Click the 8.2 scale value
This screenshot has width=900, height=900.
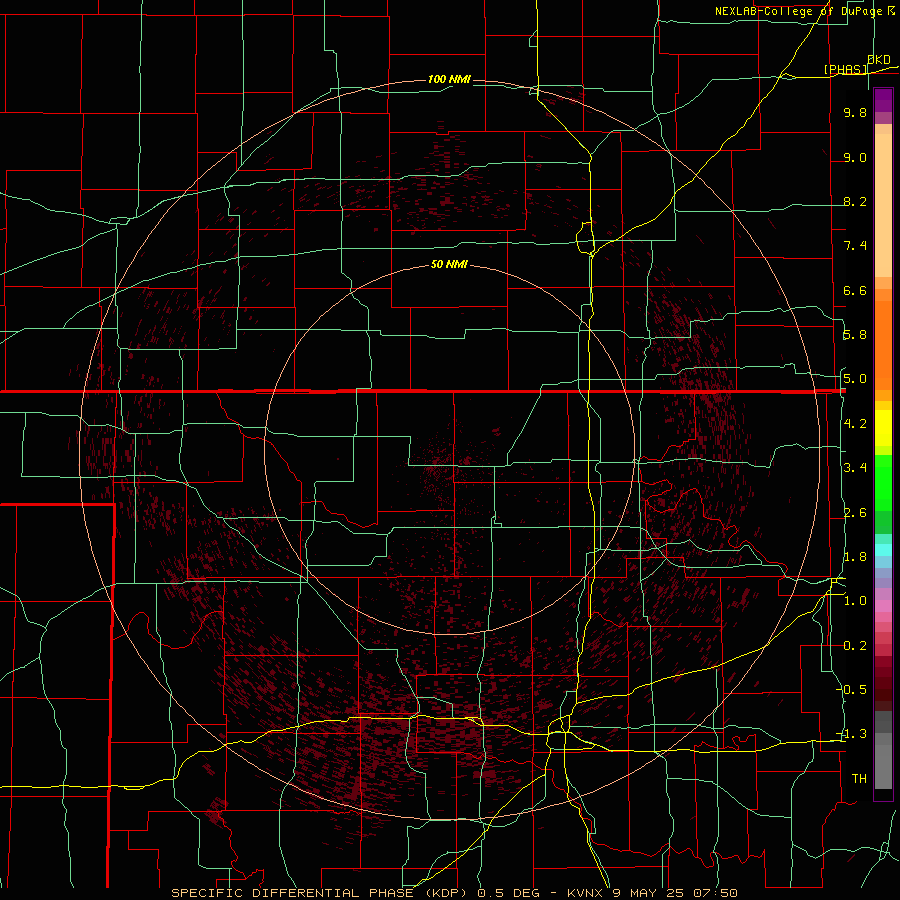[855, 201]
